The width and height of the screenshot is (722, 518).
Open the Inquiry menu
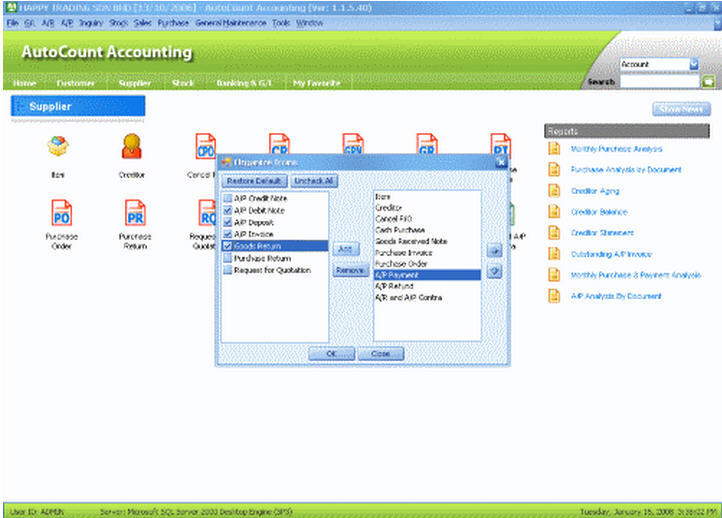(x=91, y=23)
